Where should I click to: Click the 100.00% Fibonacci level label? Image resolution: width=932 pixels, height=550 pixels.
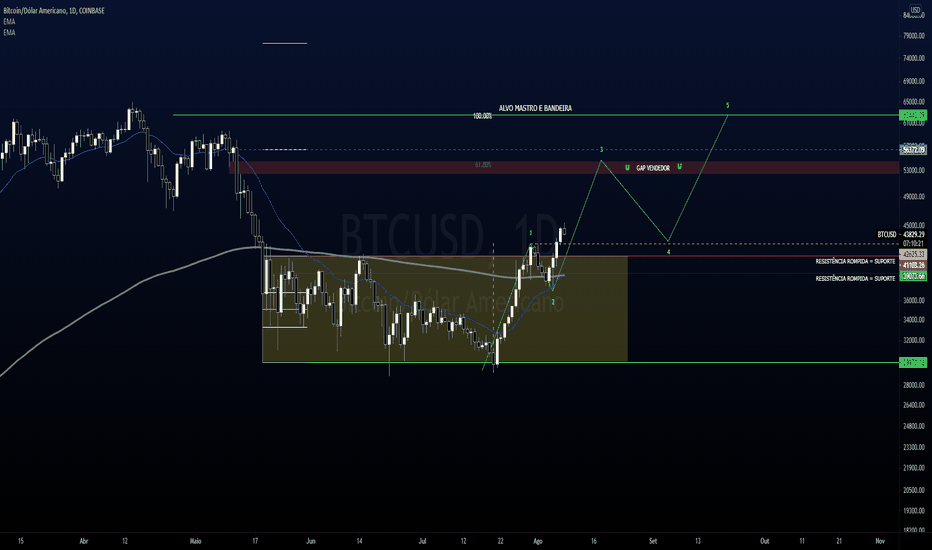[x=482, y=116]
